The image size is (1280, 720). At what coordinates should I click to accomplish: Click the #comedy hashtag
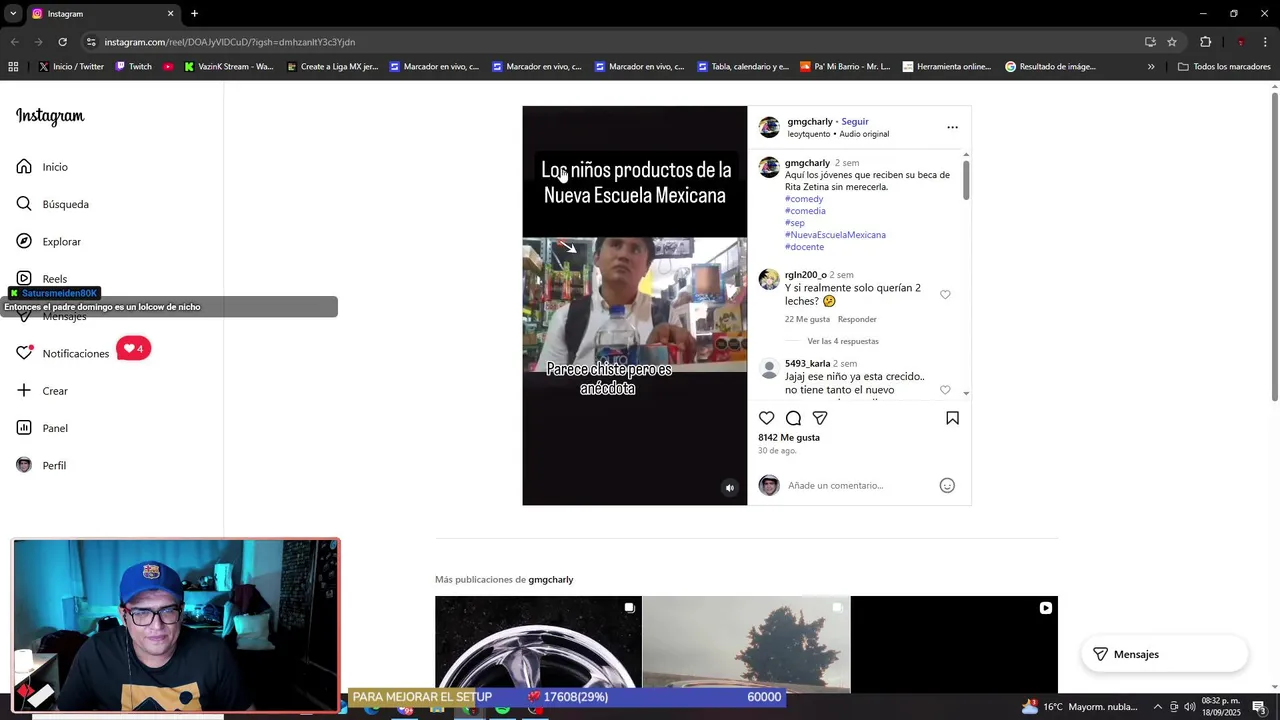(x=804, y=199)
